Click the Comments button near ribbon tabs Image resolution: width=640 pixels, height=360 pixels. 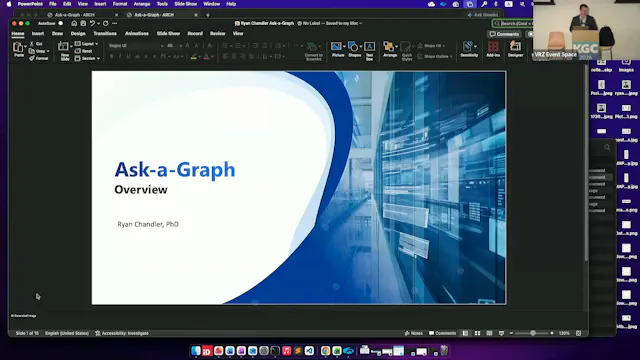point(504,34)
